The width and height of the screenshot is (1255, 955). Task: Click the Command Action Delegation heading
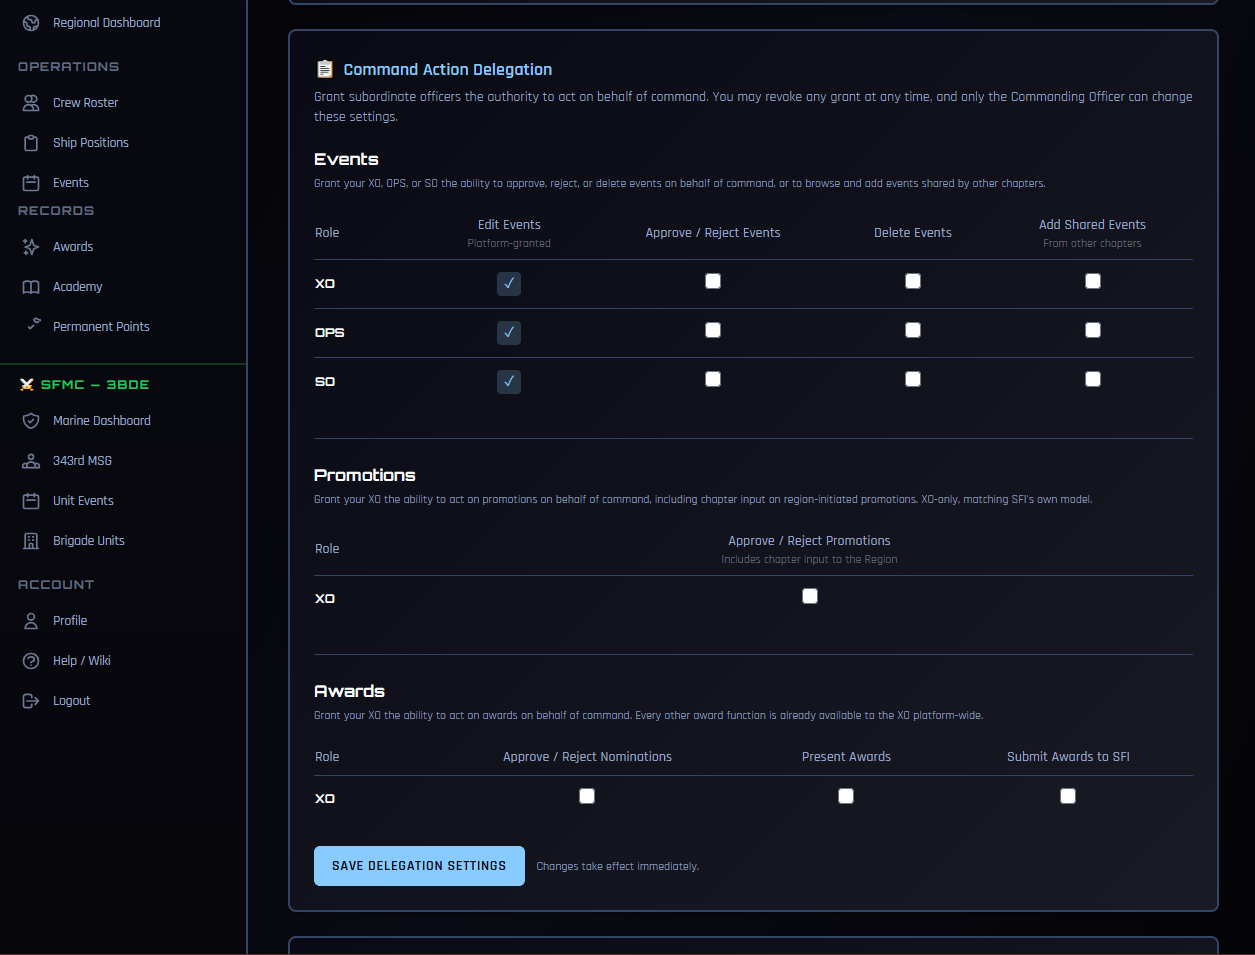point(448,69)
